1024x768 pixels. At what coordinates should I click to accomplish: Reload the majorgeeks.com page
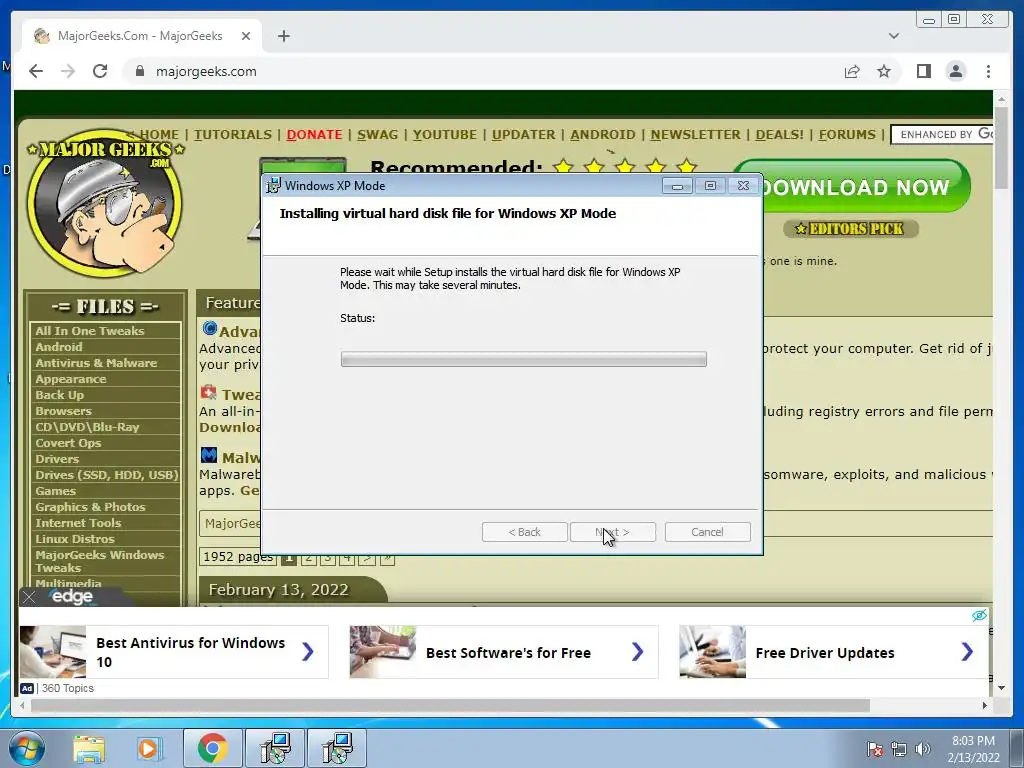pyautogui.click(x=100, y=71)
